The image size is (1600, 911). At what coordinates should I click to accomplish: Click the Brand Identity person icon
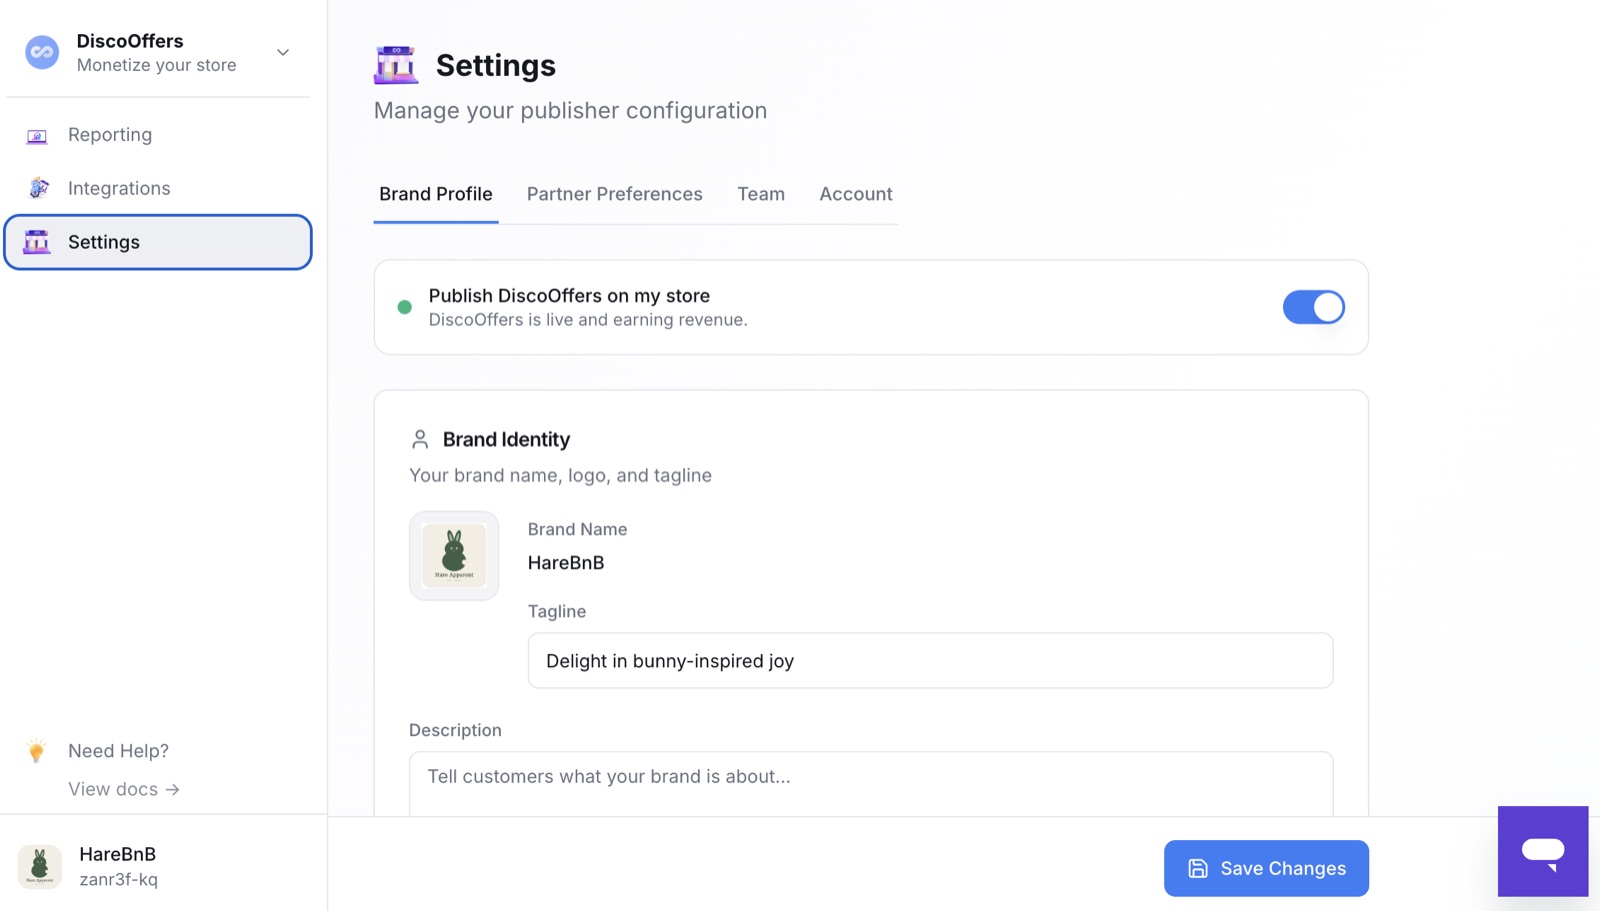(420, 439)
